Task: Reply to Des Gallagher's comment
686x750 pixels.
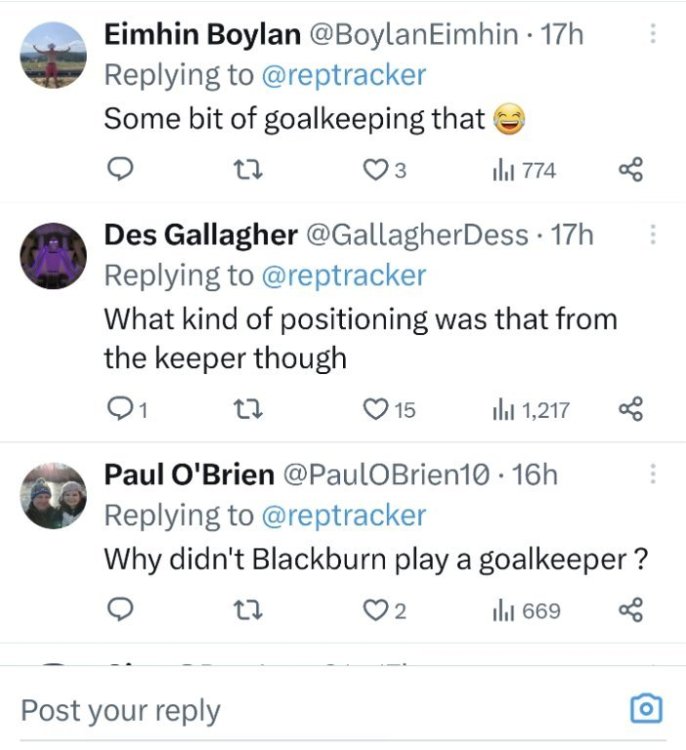Action: pos(119,408)
